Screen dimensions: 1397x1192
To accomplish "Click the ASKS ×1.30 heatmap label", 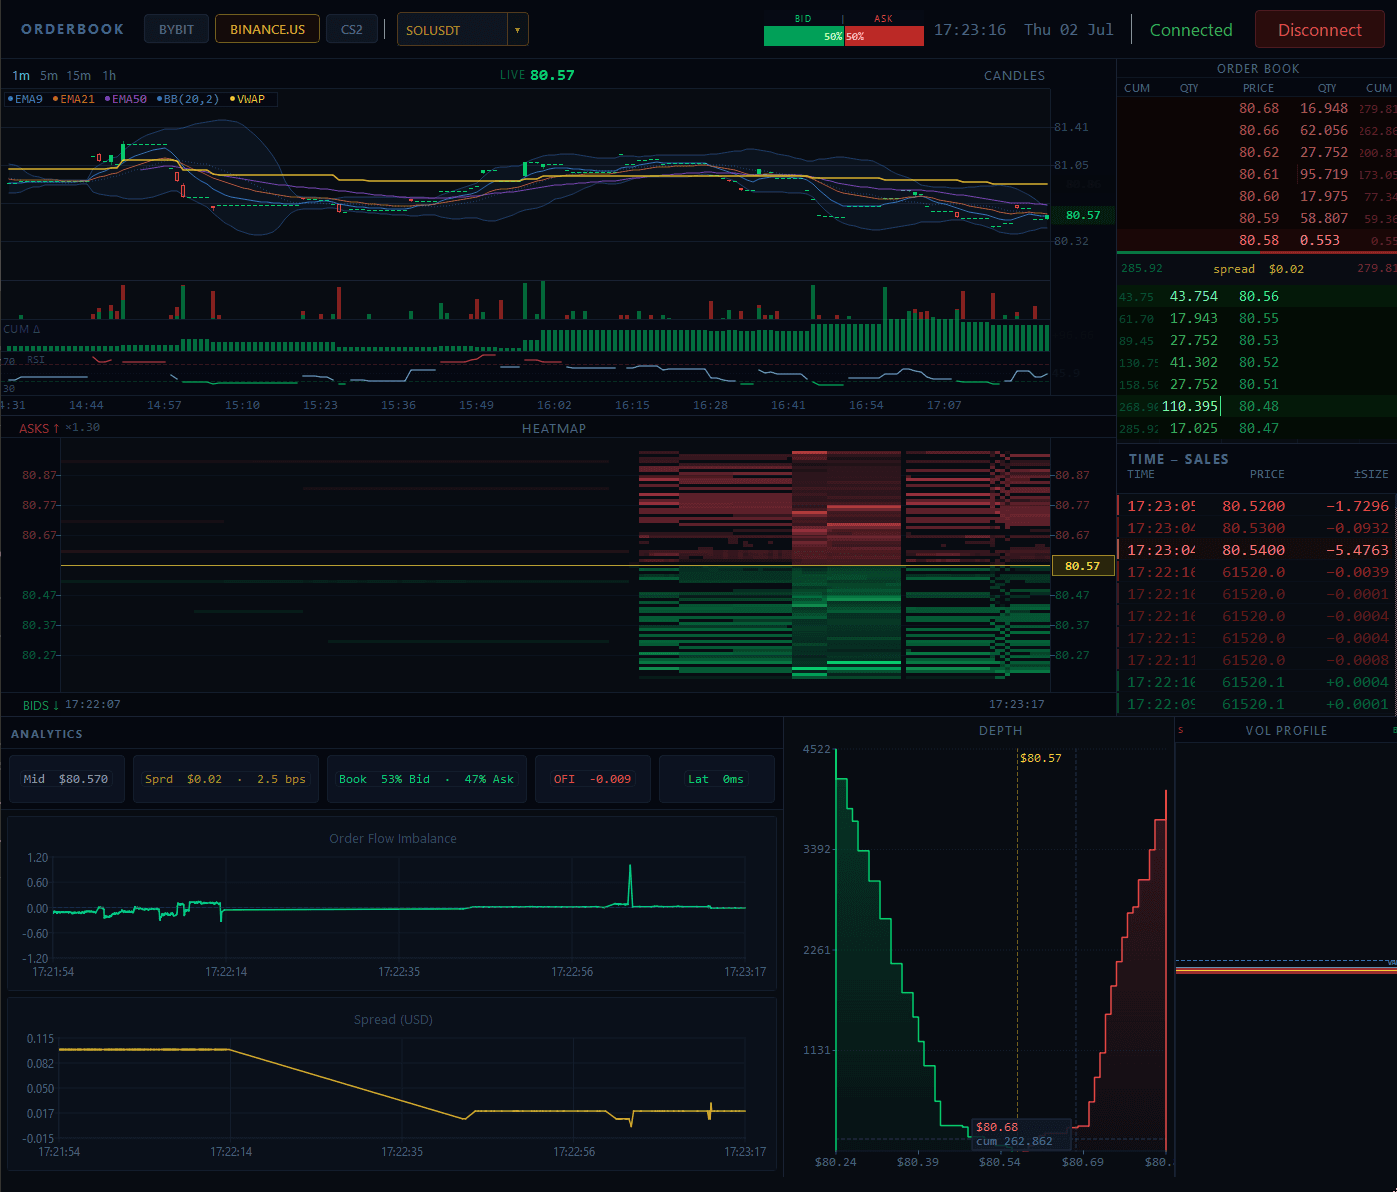I will (59, 428).
